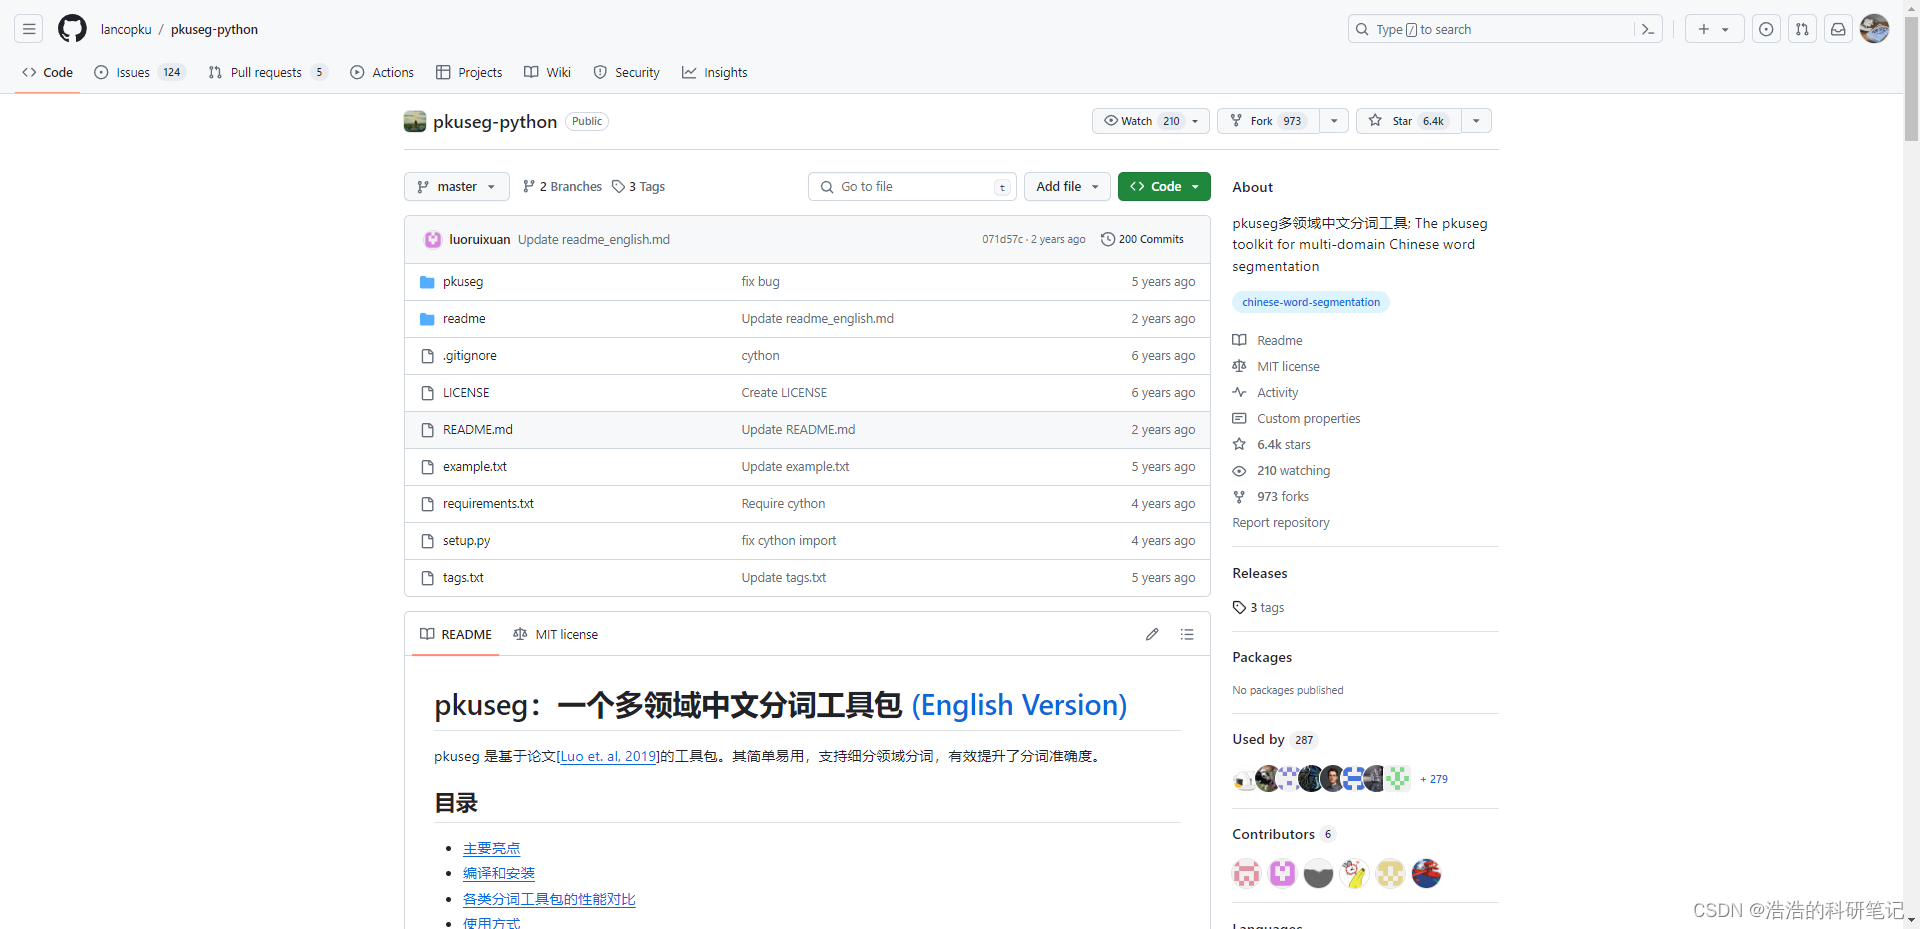Edit the README with pencil icon

point(1152,634)
